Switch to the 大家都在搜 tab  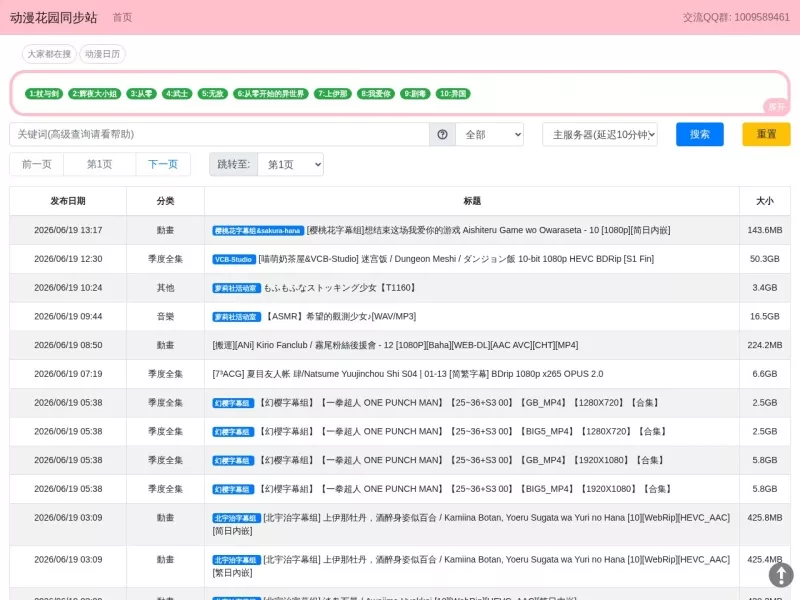point(49,54)
